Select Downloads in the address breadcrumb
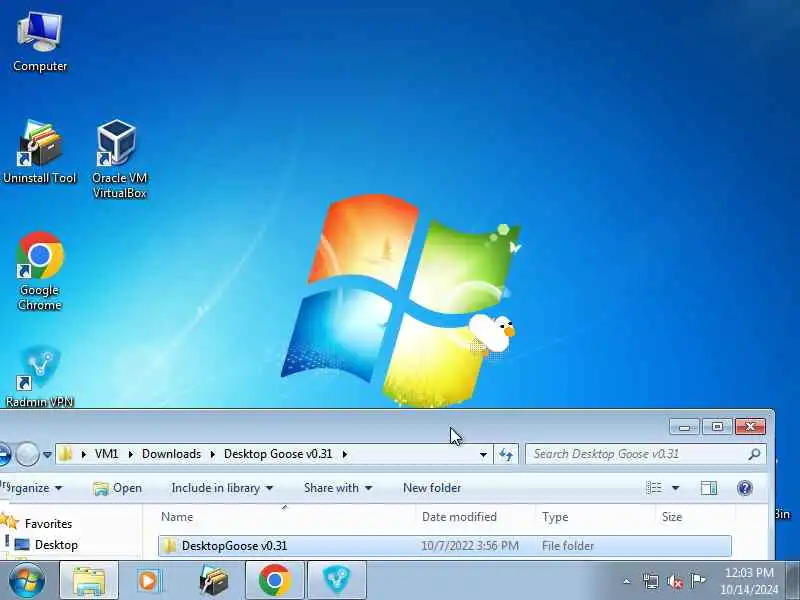 pyautogui.click(x=171, y=454)
